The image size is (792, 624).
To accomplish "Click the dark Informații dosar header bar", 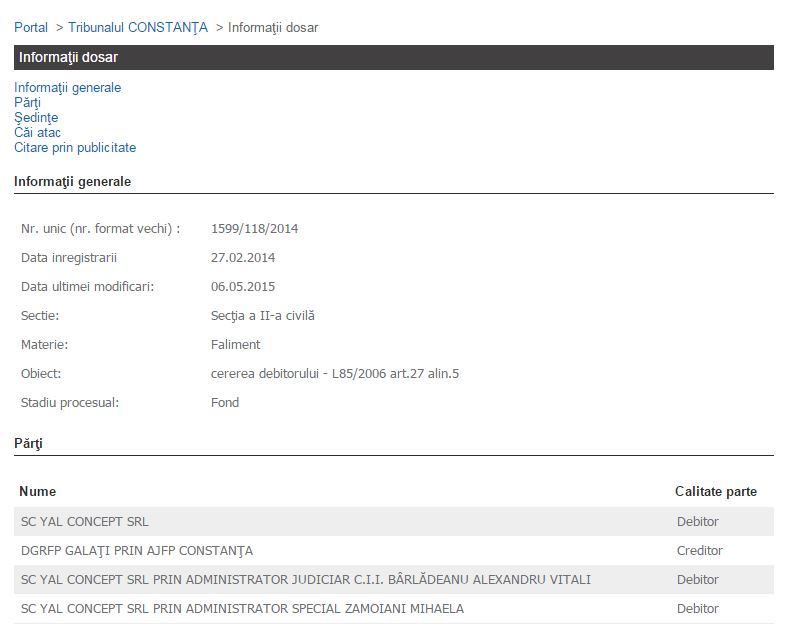I will 394,58.
